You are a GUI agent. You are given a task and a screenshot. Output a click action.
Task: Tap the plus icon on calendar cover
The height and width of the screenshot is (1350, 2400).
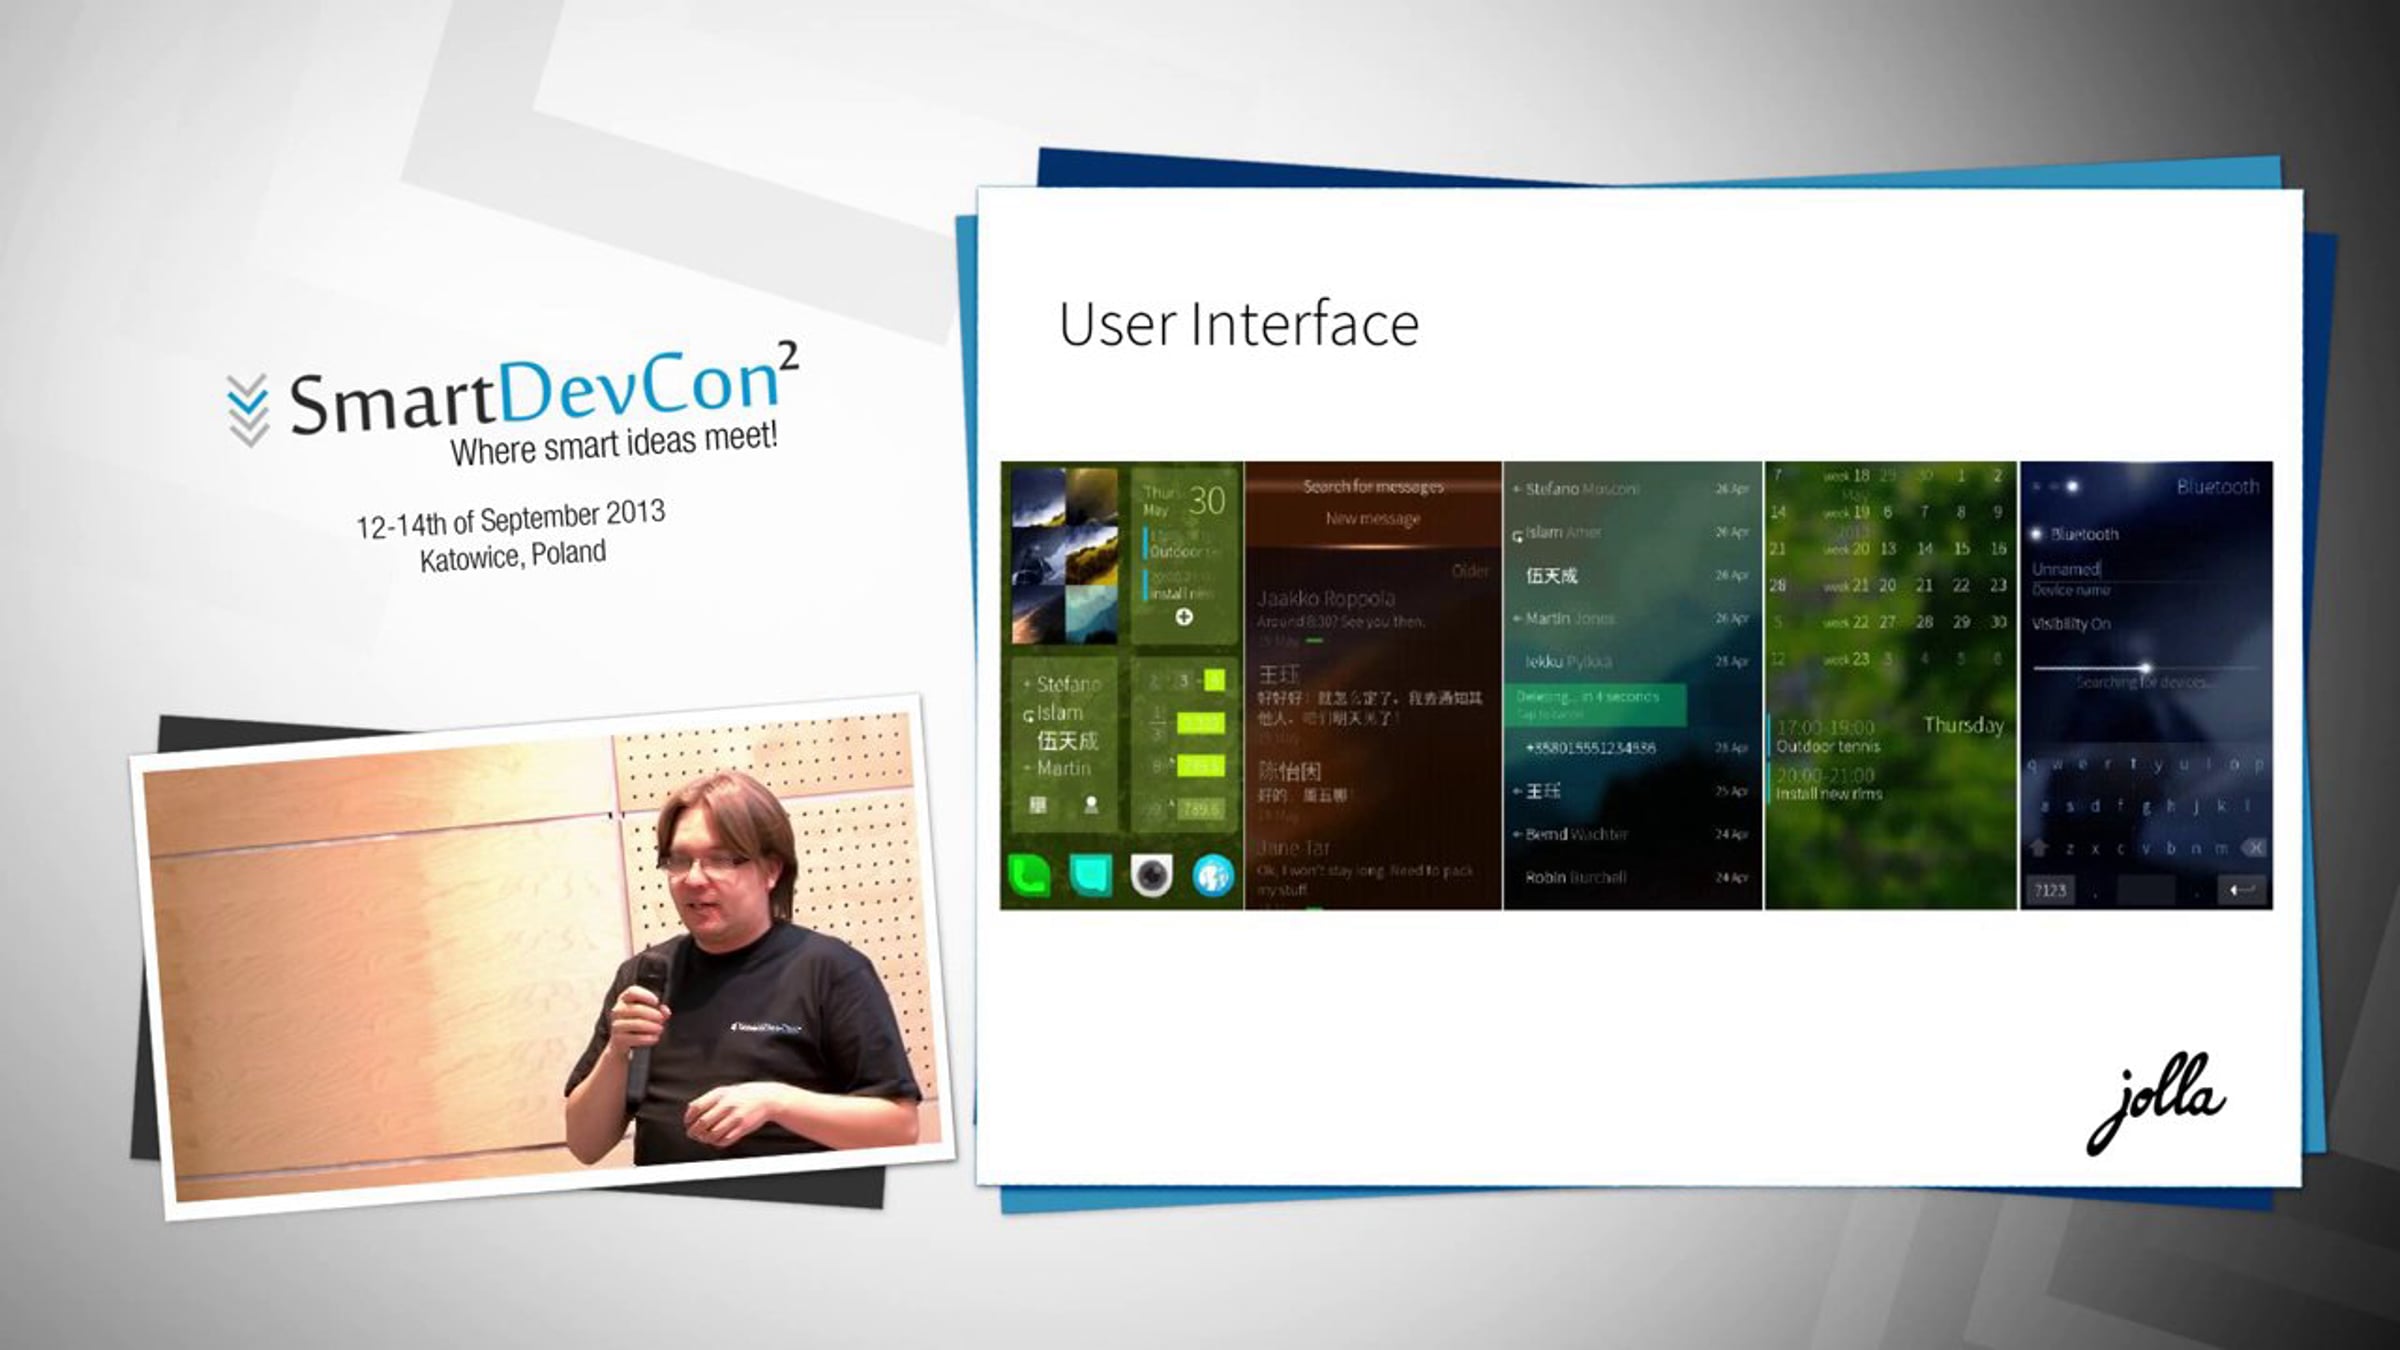tap(1184, 617)
